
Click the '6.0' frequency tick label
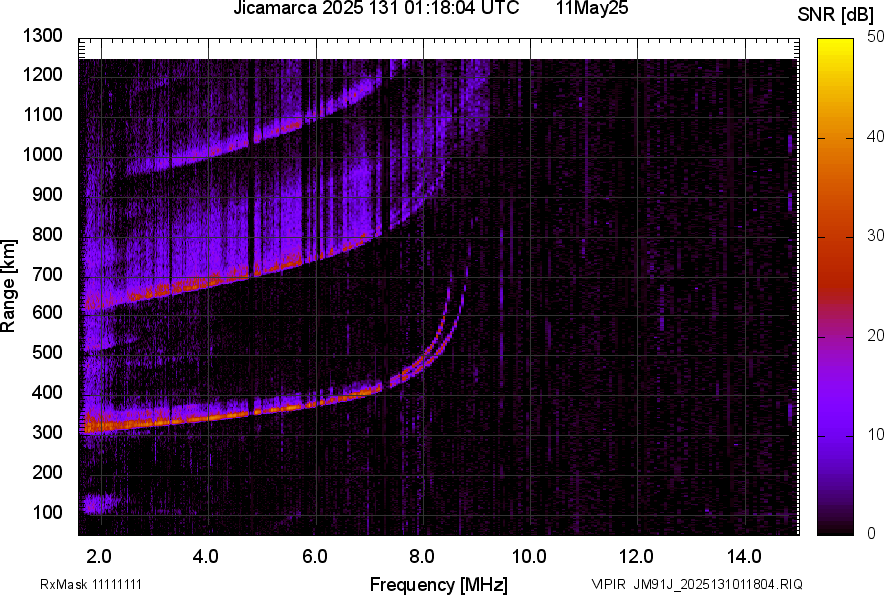[314, 557]
